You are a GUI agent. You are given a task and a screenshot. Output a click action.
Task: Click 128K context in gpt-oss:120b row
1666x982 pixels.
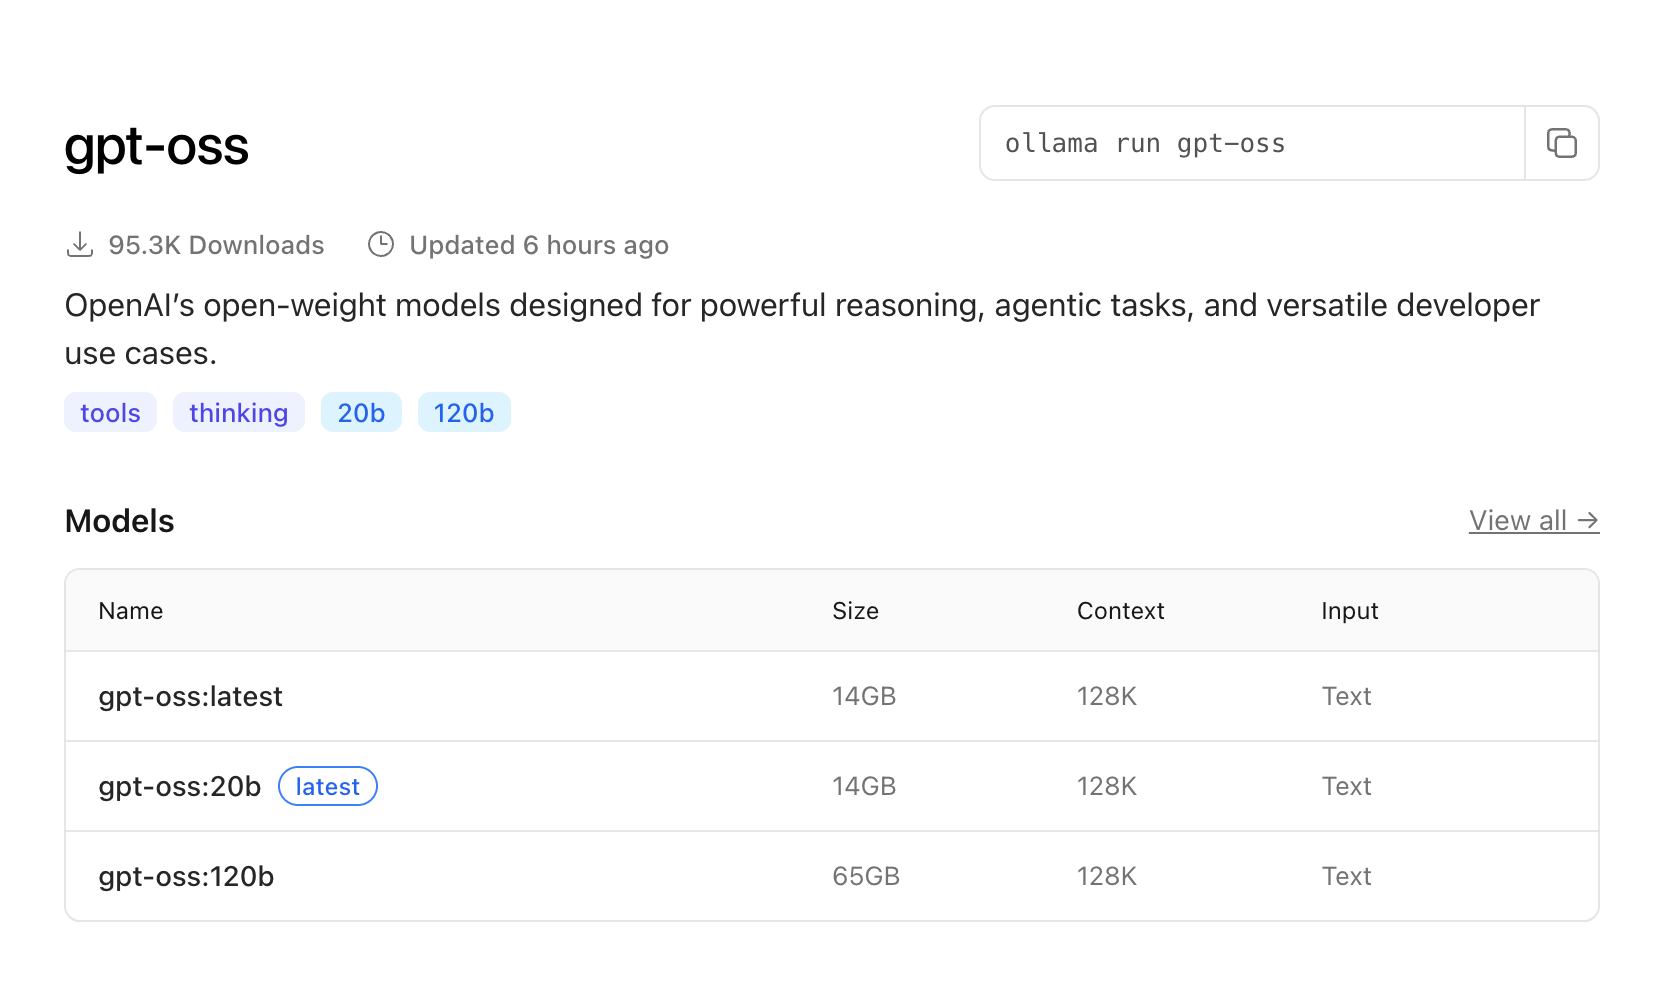click(x=1106, y=876)
